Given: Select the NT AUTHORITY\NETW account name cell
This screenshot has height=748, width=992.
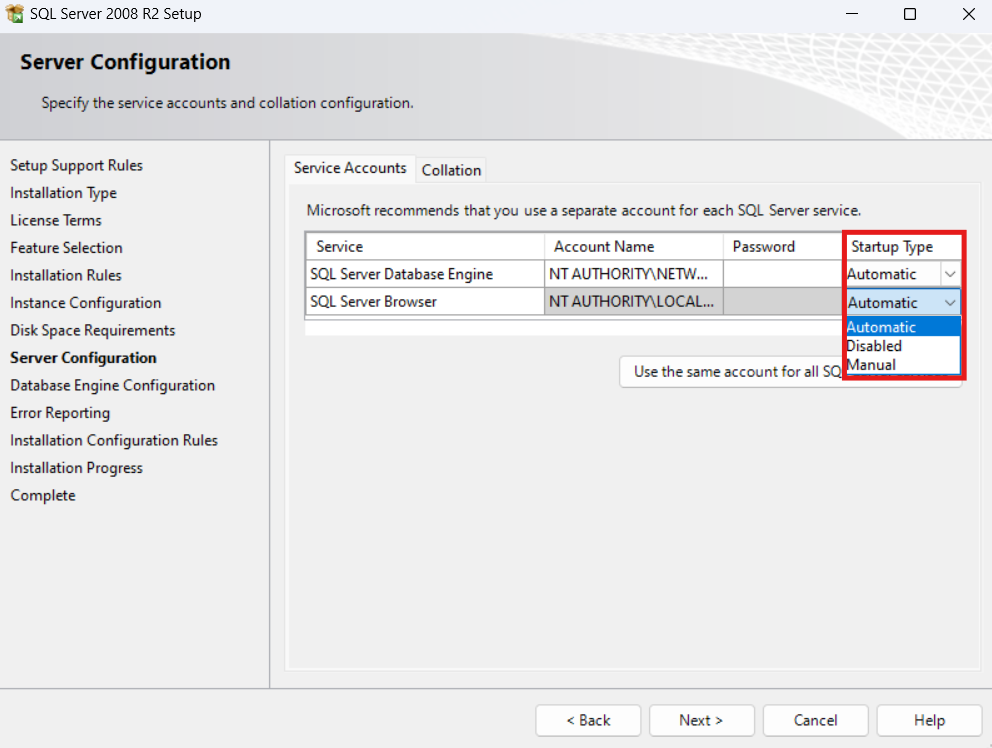Looking at the screenshot, I should pyautogui.click(x=631, y=273).
